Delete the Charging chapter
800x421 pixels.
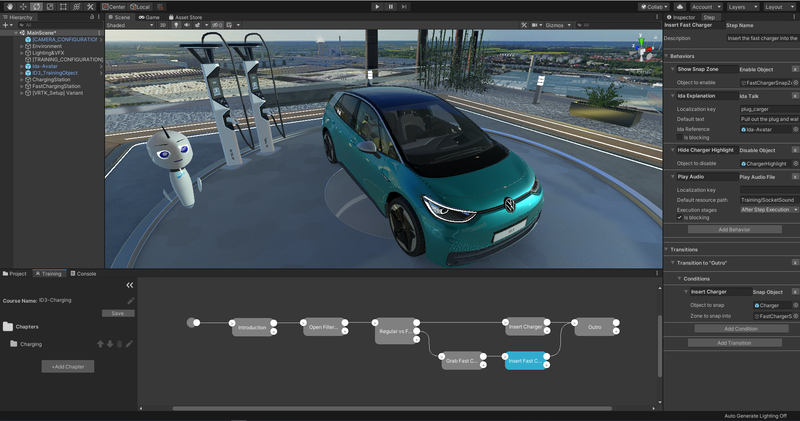pos(119,344)
